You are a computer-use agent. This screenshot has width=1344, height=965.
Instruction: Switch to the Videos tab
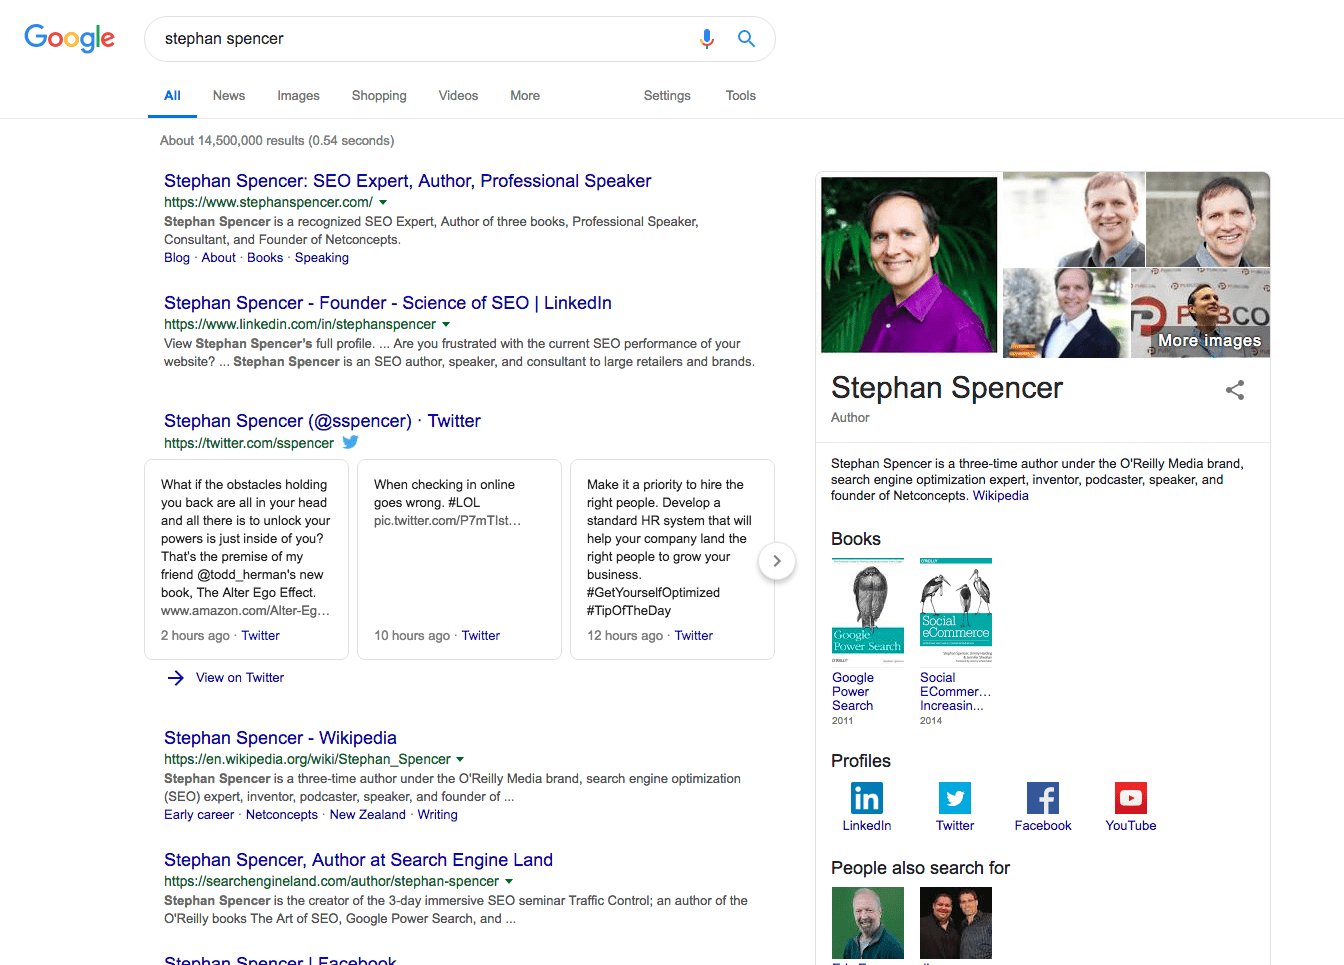(458, 96)
